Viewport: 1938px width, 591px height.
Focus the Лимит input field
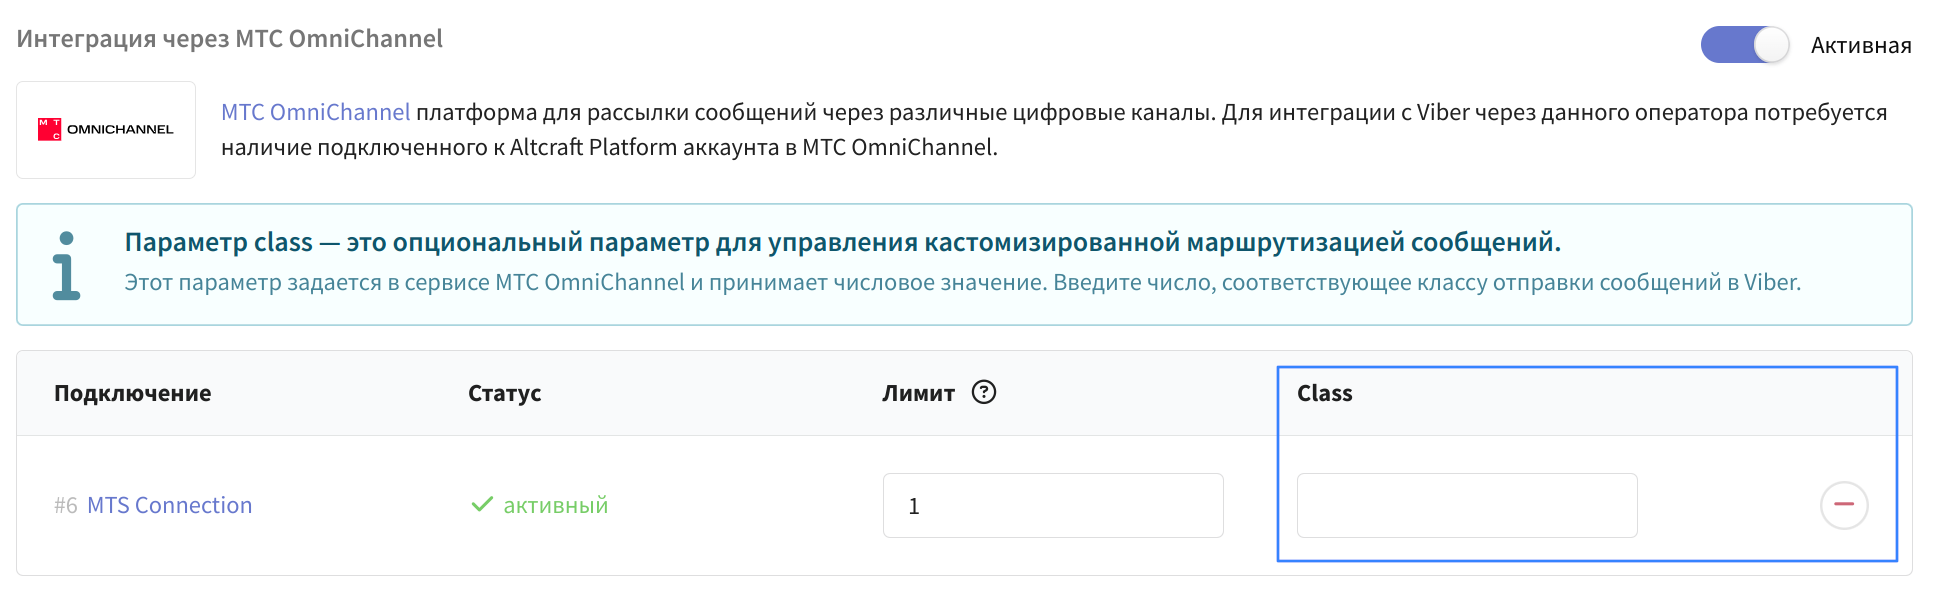1053,505
